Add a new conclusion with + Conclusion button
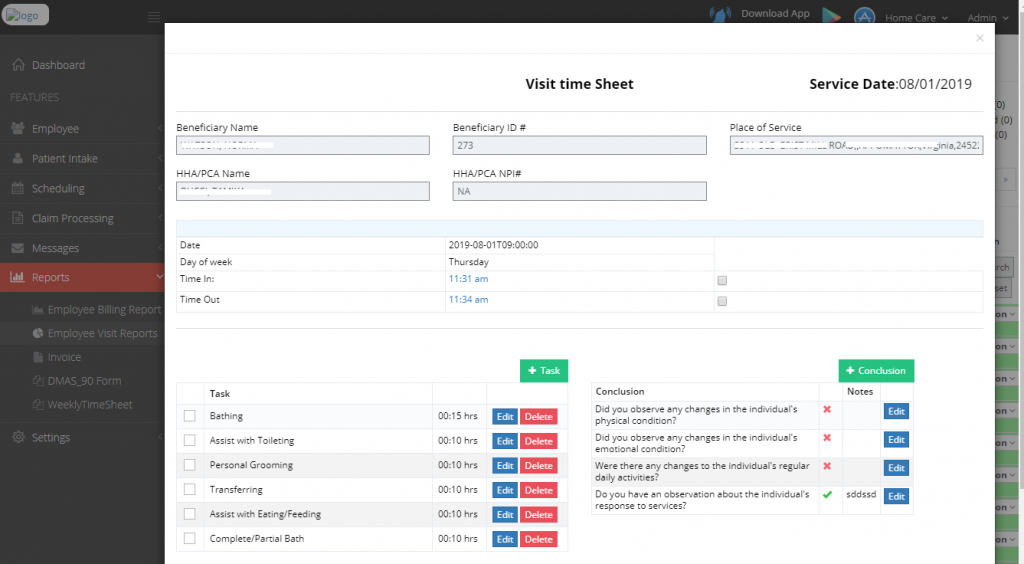1024x564 pixels. pyautogui.click(x=876, y=371)
